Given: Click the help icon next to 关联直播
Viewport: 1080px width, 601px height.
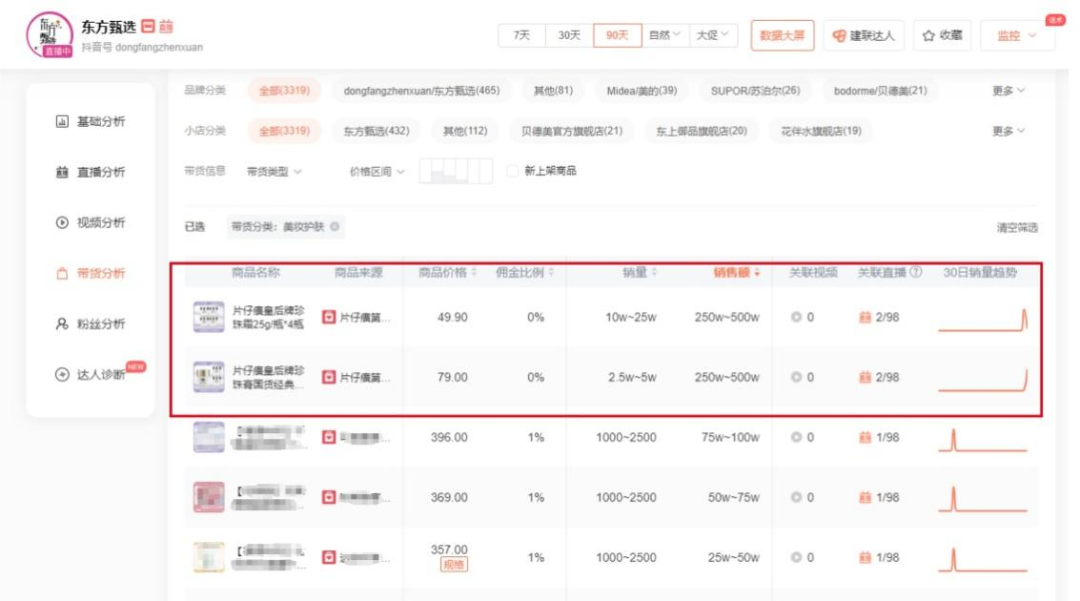Looking at the screenshot, I should [x=916, y=272].
